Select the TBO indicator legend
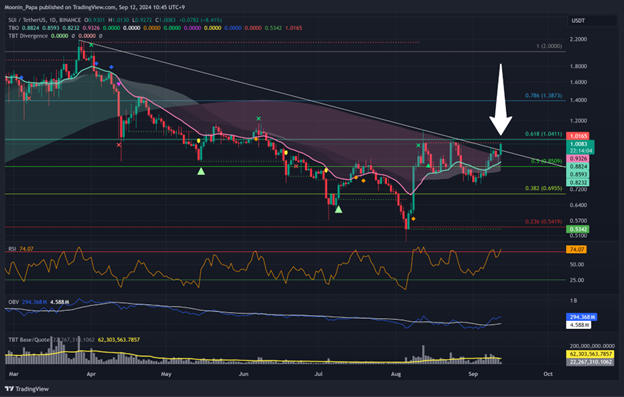624x397 pixels. click(14, 28)
